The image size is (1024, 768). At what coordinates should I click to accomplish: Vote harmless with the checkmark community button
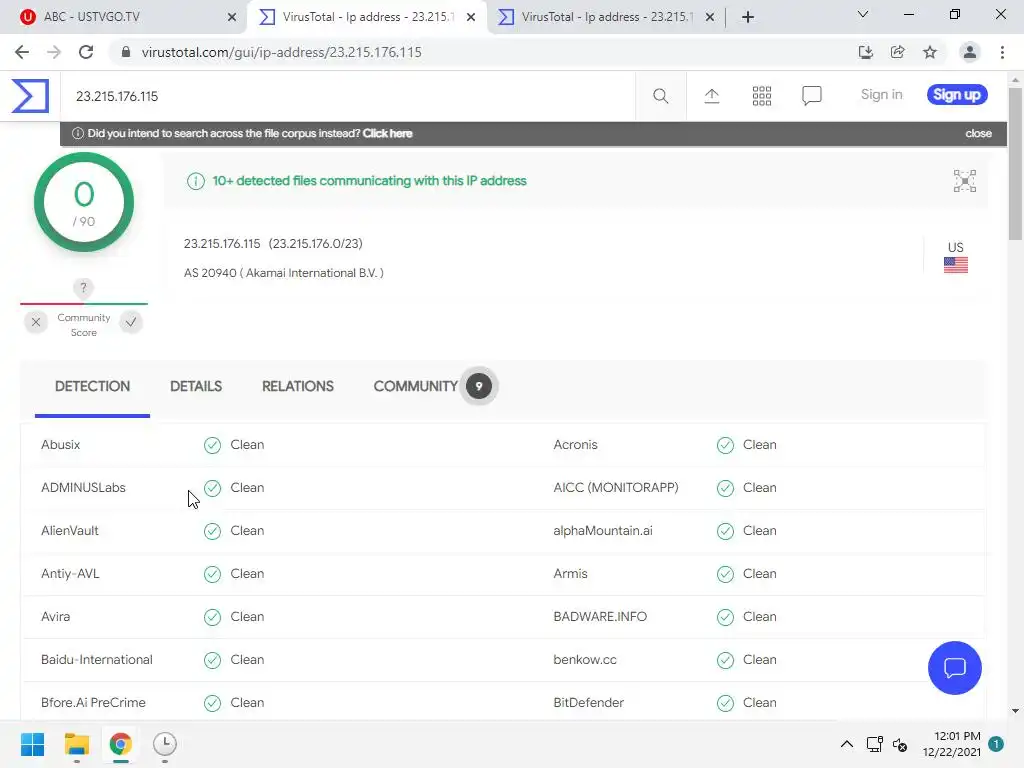coord(131,322)
